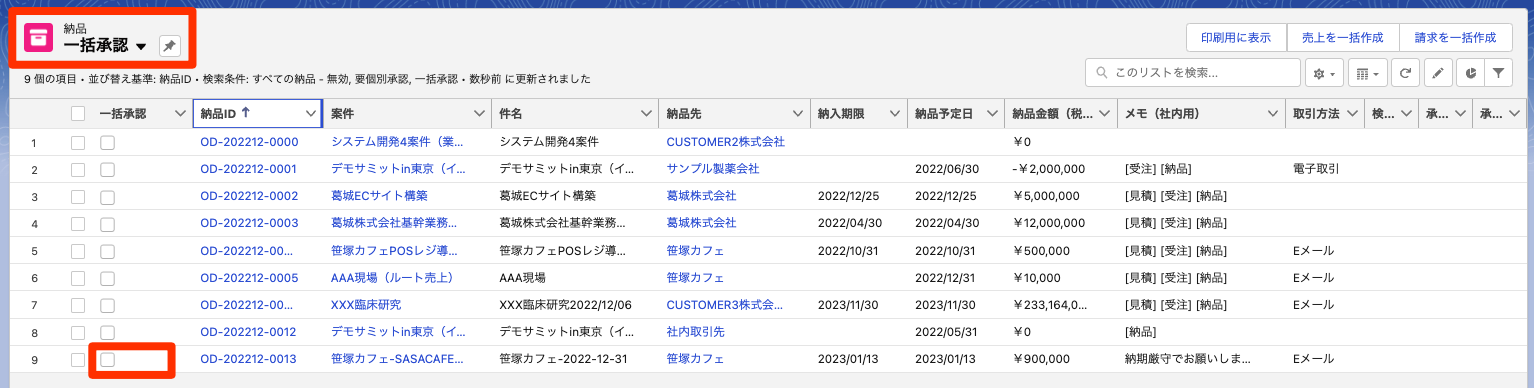
Task: Open the 社内取引先 account link
Action: 695,332
